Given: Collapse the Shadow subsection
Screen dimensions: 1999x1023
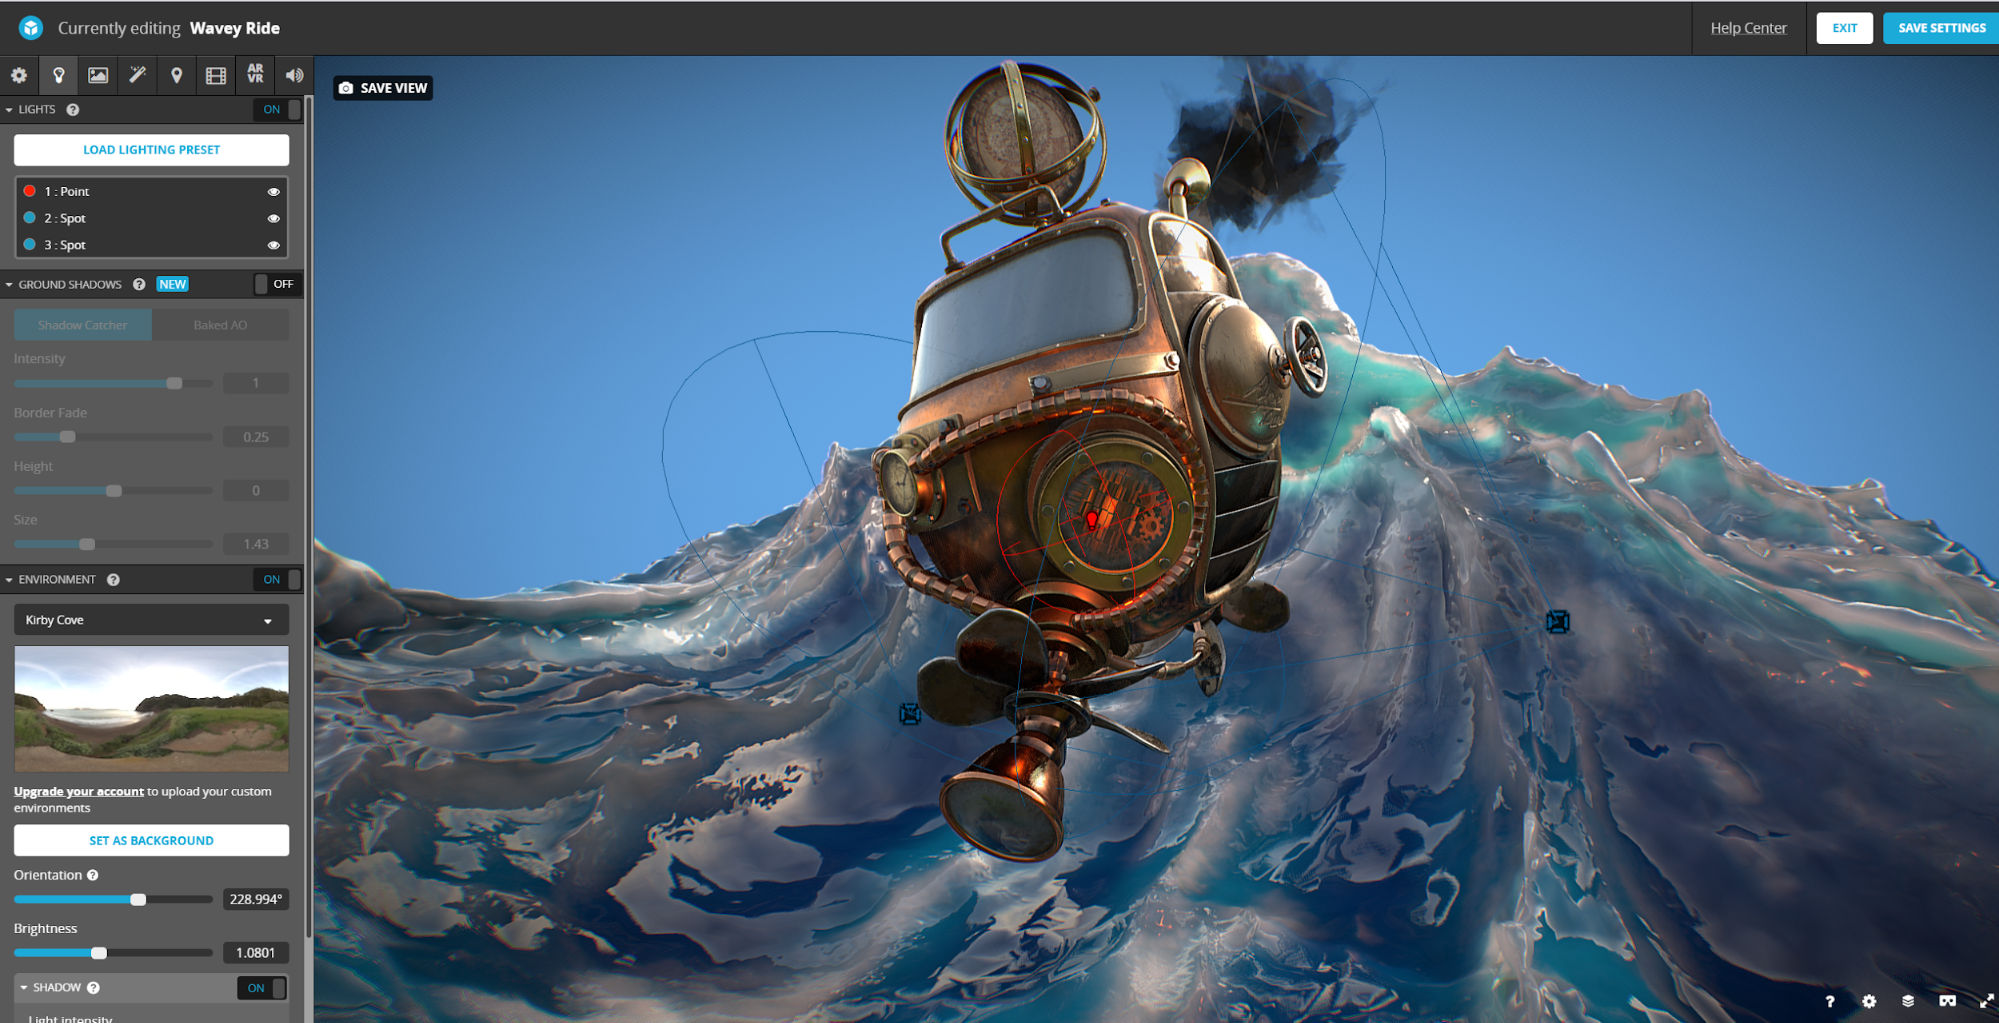Looking at the screenshot, I should [x=24, y=988].
